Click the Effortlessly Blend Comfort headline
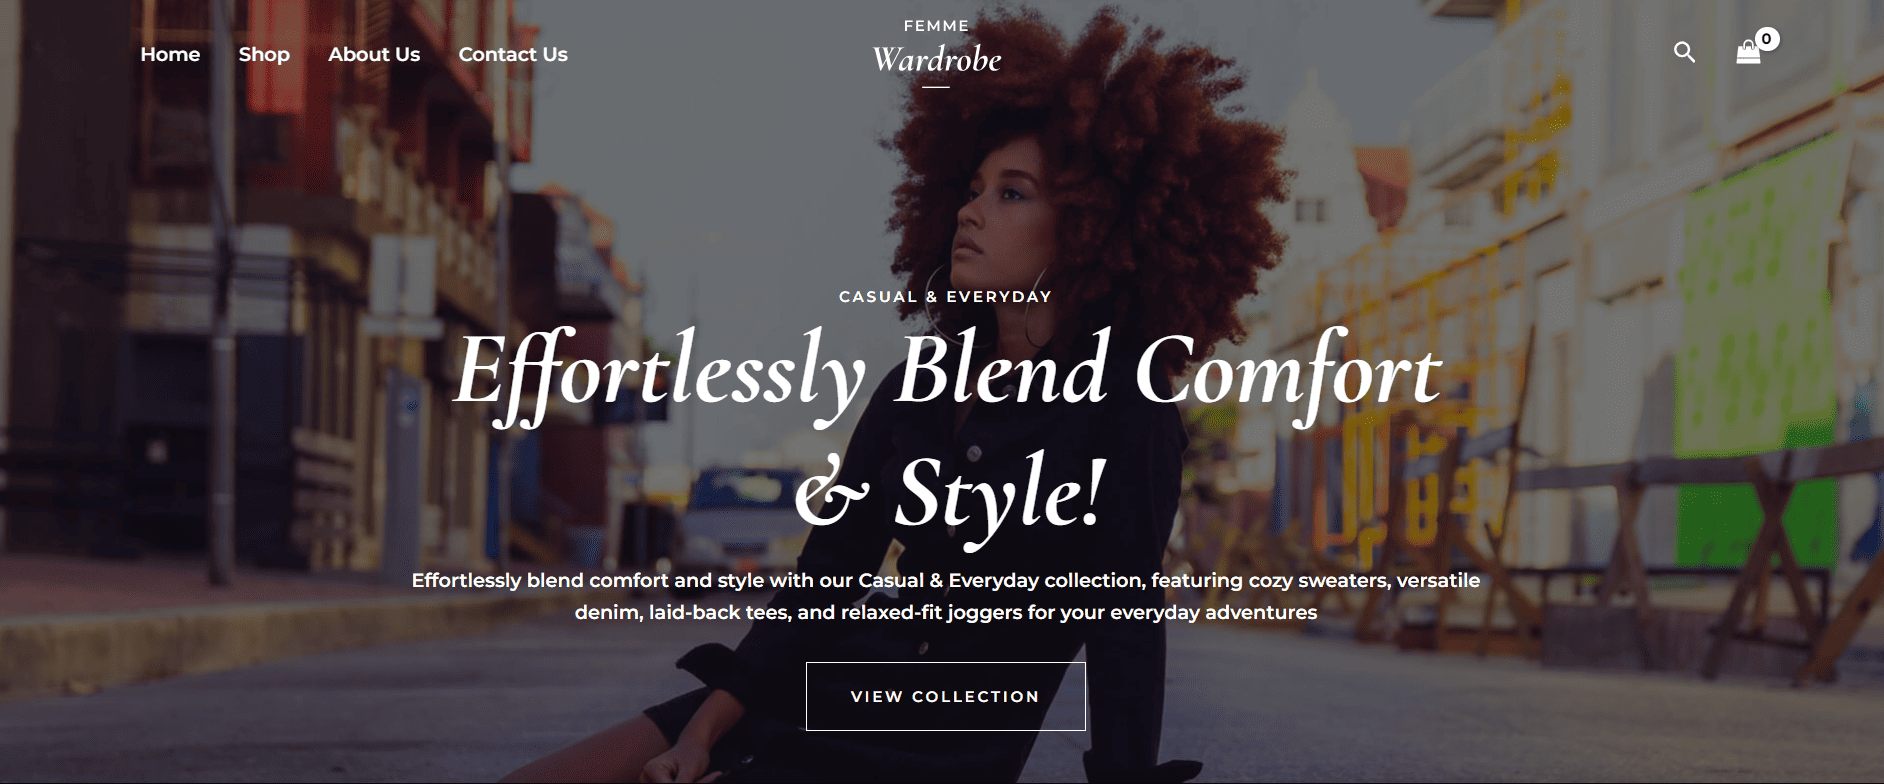The height and width of the screenshot is (784, 1884). (947, 373)
